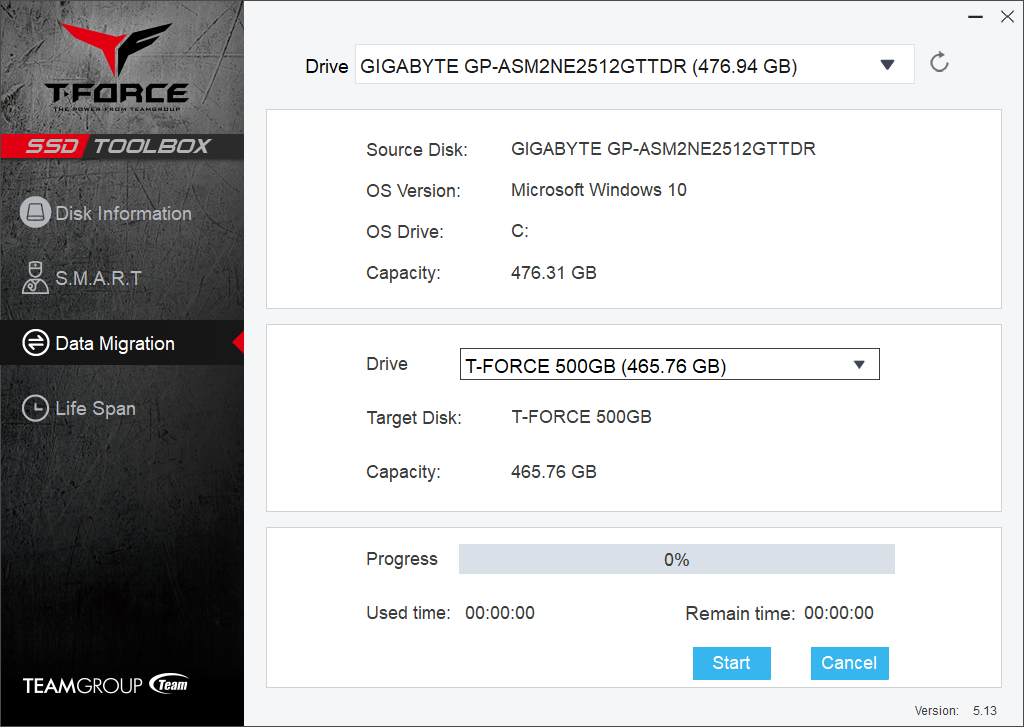Click the S.M.A.R.T doctor icon
1024x727 pixels.
pos(35,278)
